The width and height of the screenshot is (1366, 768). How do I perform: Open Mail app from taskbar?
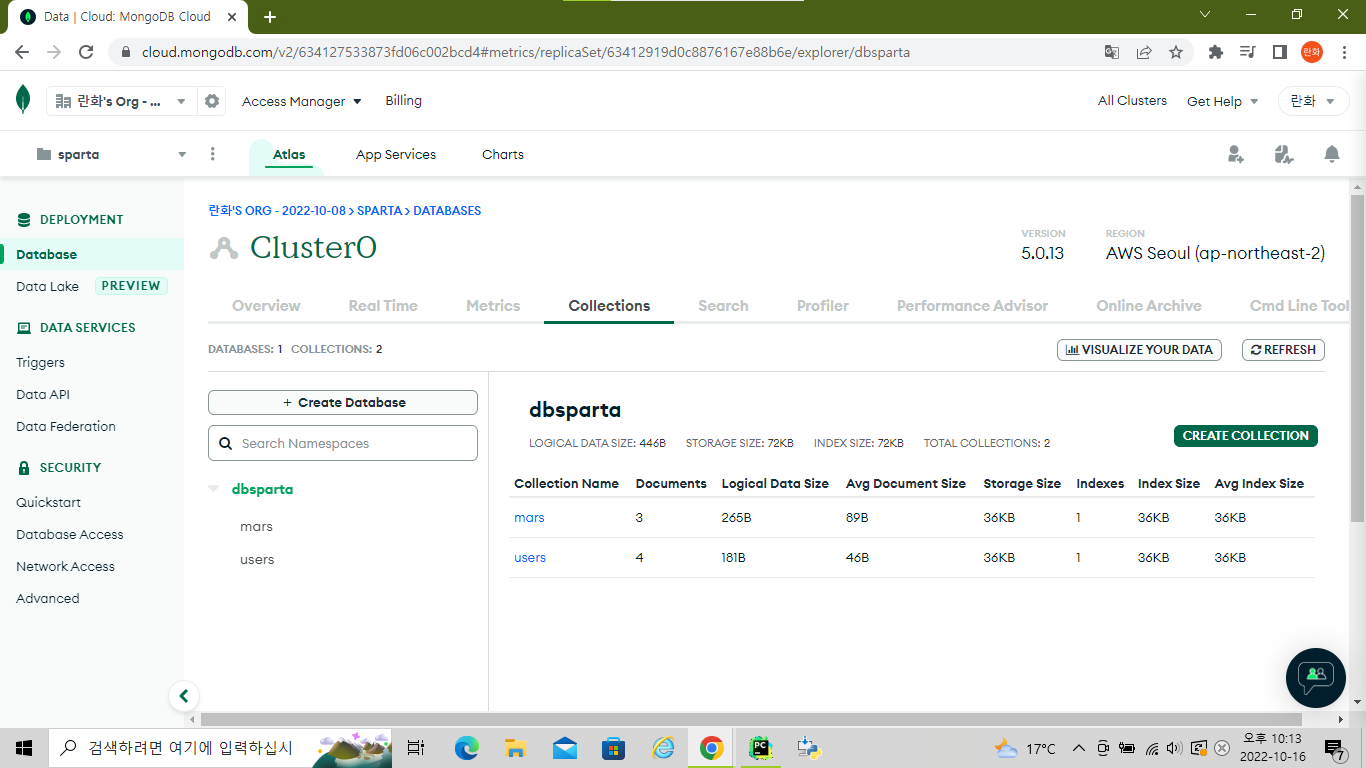[x=565, y=748]
